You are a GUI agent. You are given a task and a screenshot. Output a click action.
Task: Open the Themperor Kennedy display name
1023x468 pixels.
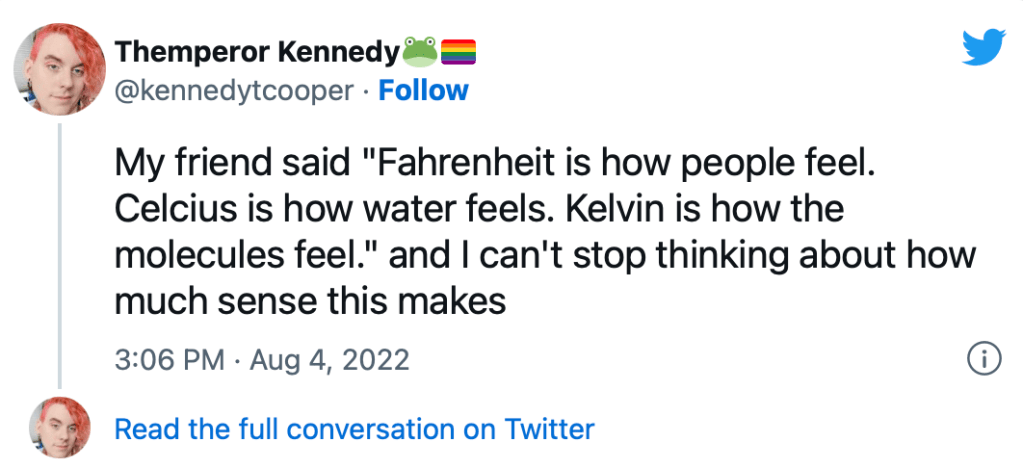pos(257,48)
